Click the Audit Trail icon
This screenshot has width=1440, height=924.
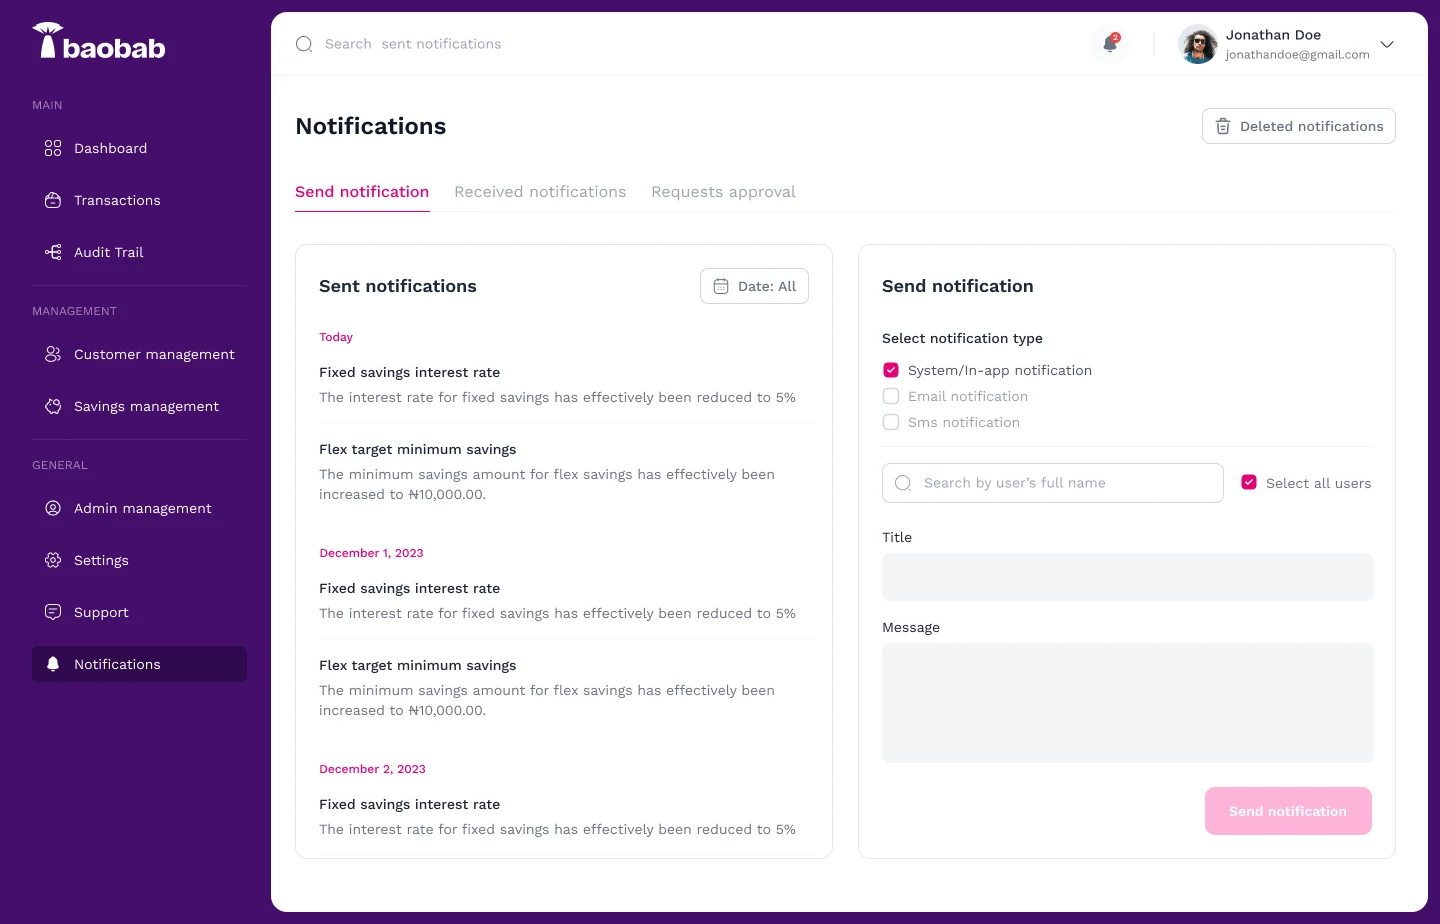(x=53, y=252)
